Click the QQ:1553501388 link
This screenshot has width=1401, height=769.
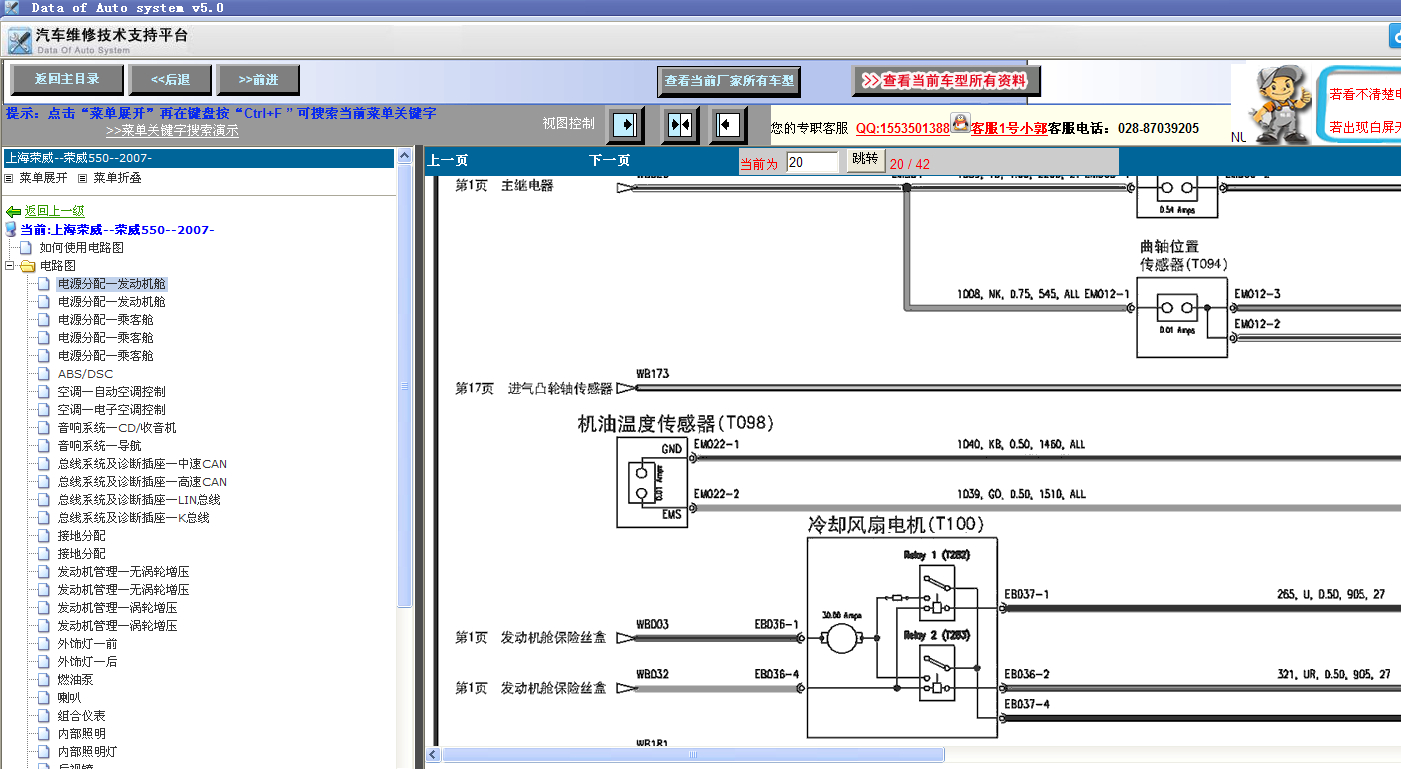pos(903,128)
